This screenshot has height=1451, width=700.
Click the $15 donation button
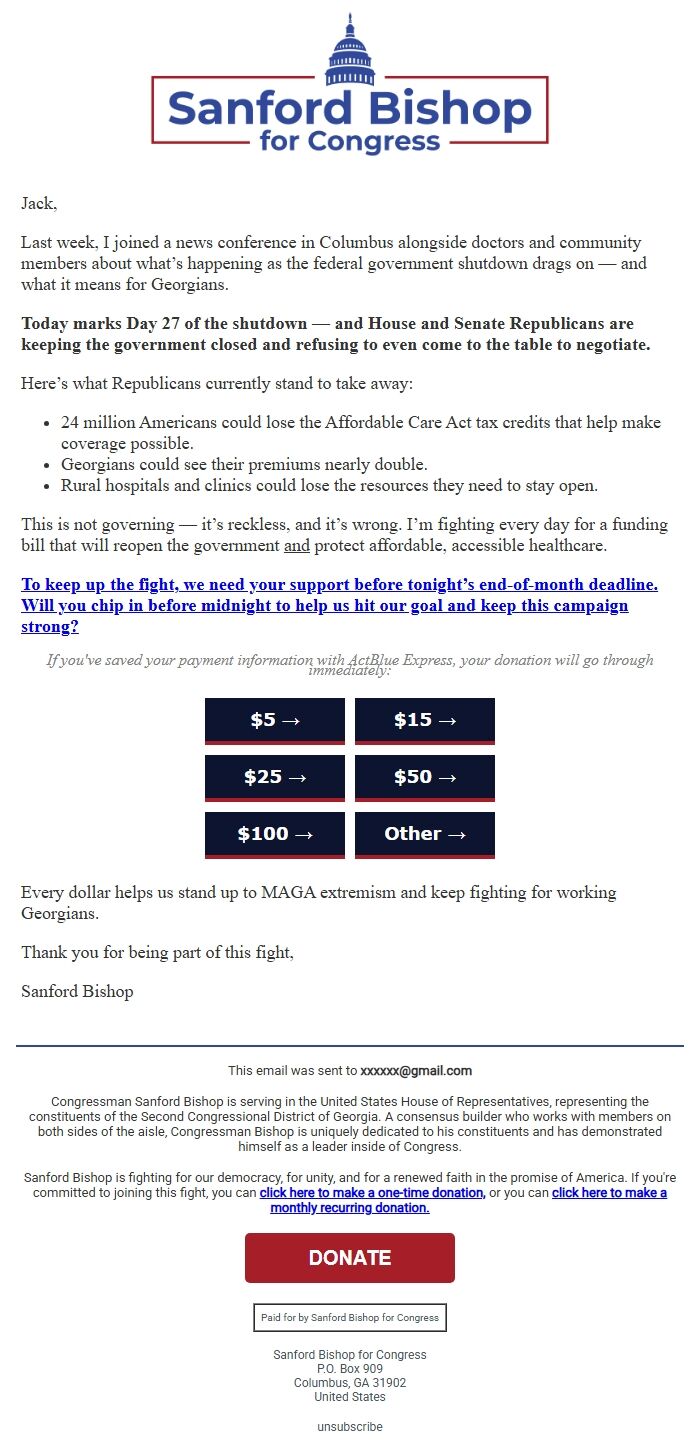coord(424,720)
